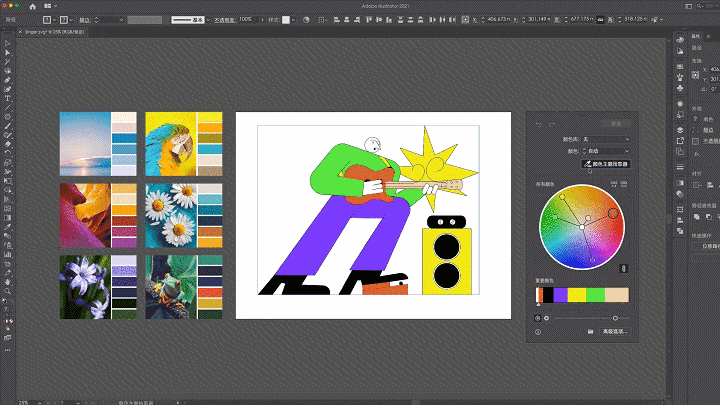Click the parrot photo palette thumbnail
The height and width of the screenshot is (405, 720).
click(x=171, y=141)
